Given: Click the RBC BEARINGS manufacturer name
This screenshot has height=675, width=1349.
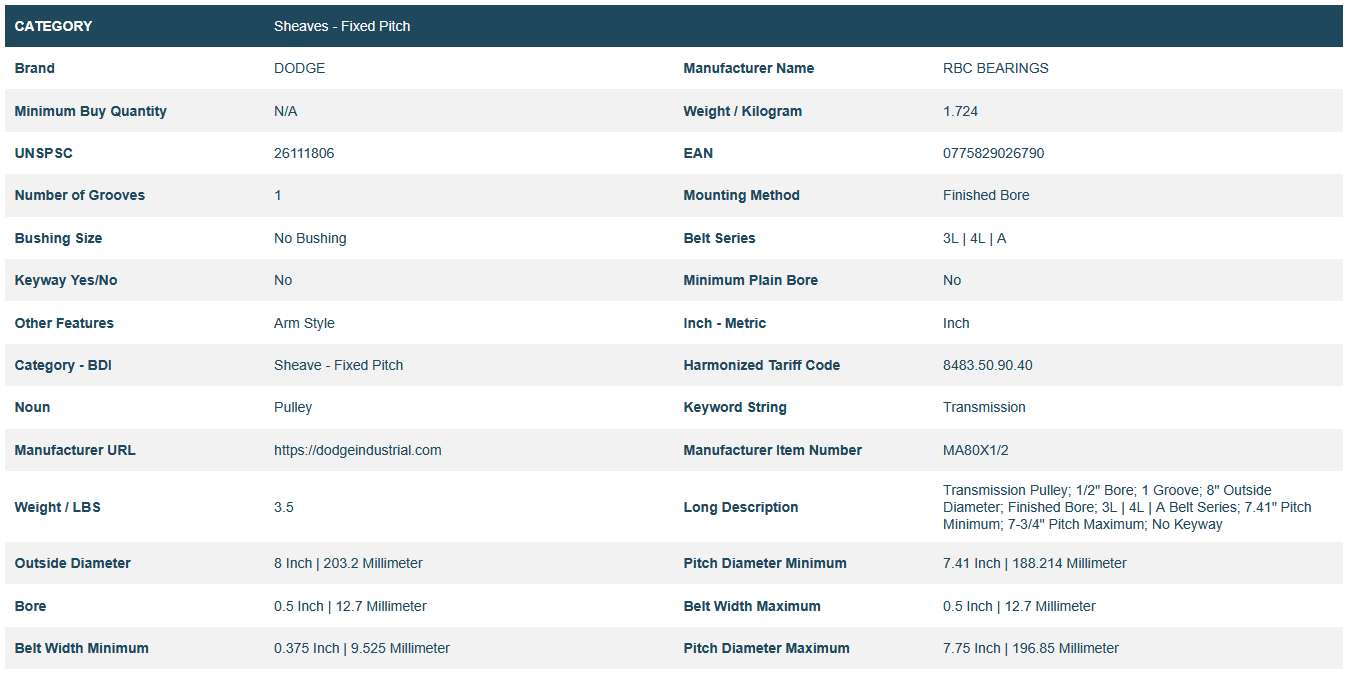Looking at the screenshot, I should tap(995, 68).
